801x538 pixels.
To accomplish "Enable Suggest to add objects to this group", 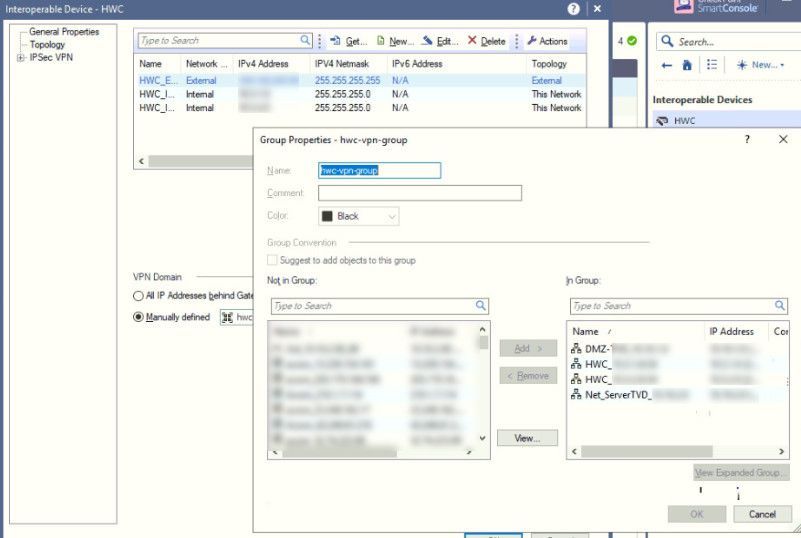I will click(273, 260).
